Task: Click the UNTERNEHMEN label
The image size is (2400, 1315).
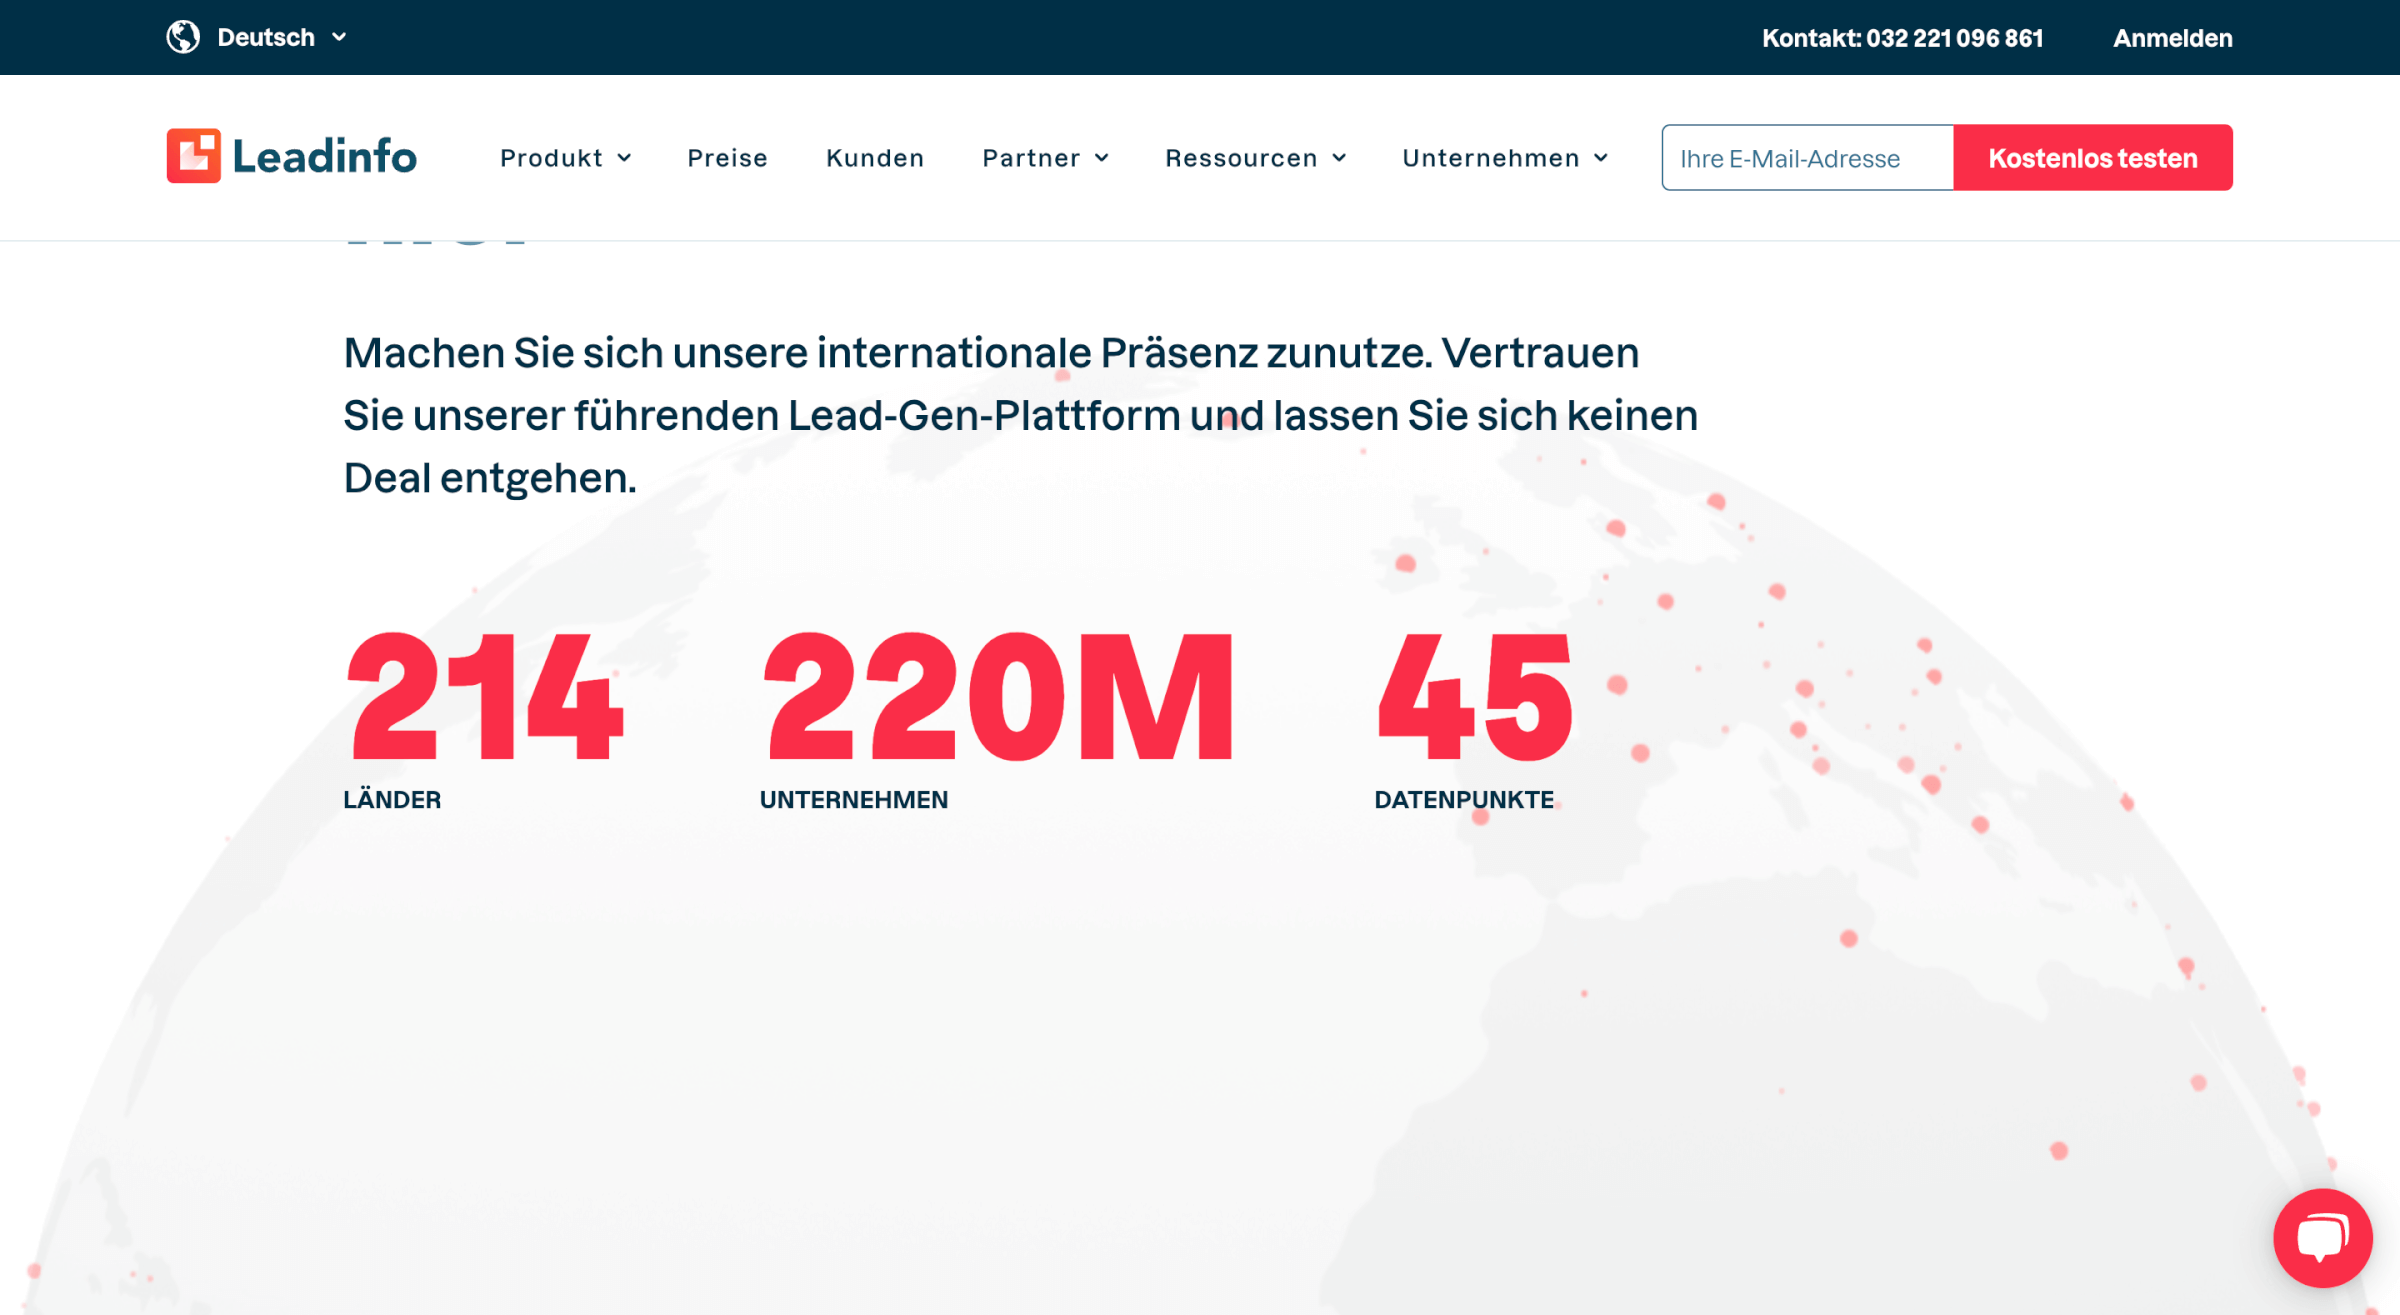Action: point(854,800)
